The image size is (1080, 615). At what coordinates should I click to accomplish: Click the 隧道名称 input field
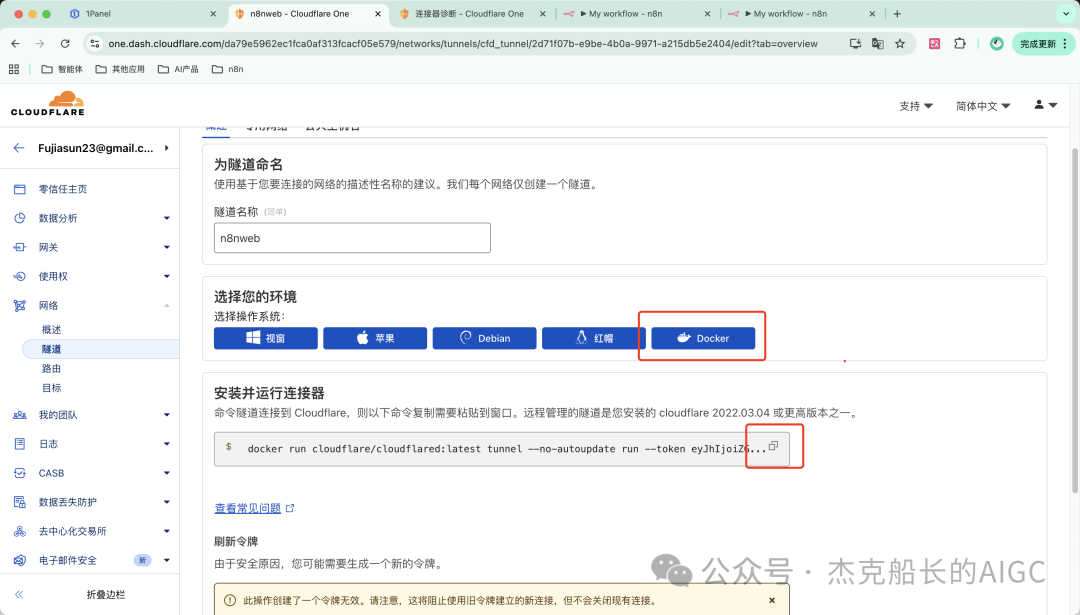(x=352, y=238)
